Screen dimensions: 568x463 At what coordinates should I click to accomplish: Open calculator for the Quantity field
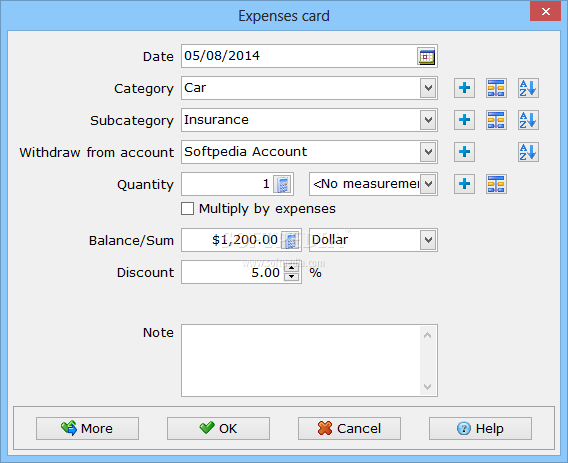click(x=282, y=184)
